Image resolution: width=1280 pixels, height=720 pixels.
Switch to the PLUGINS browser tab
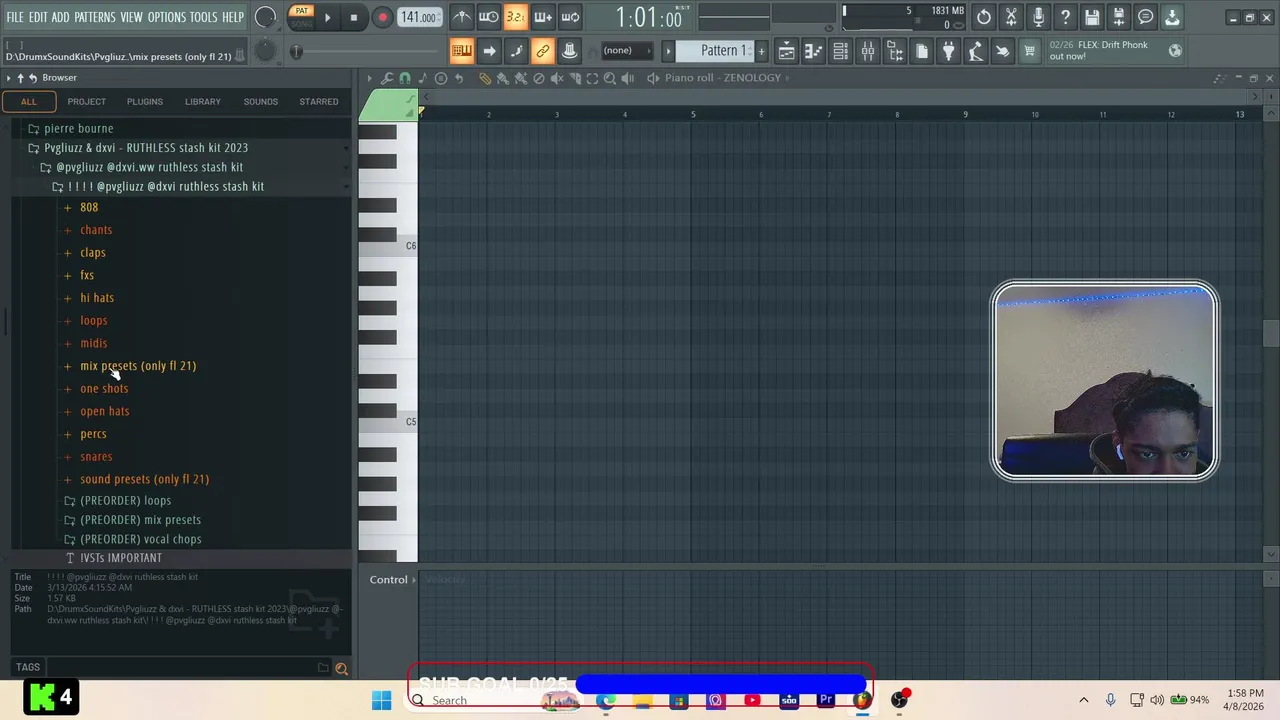(145, 101)
